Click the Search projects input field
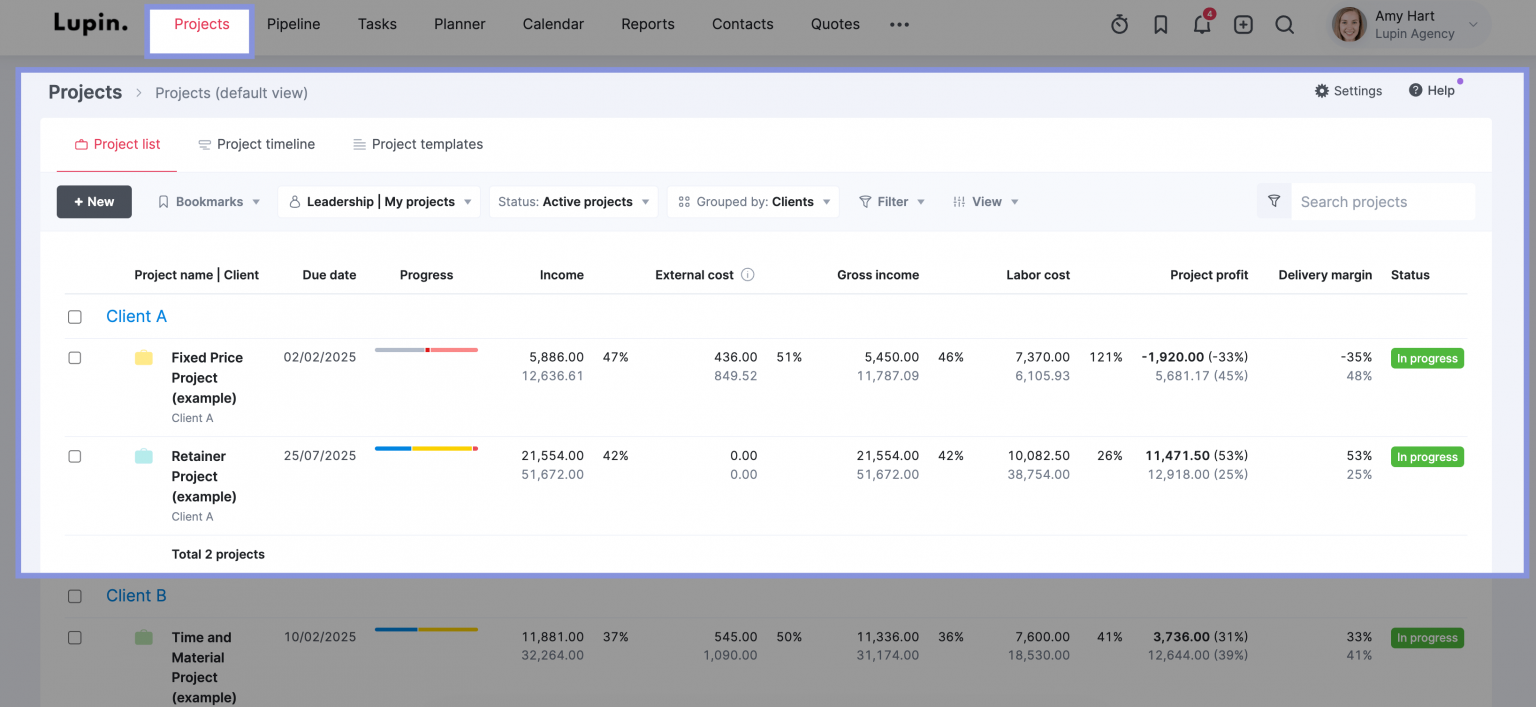This screenshot has width=1536, height=707. click(x=1380, y=201)
